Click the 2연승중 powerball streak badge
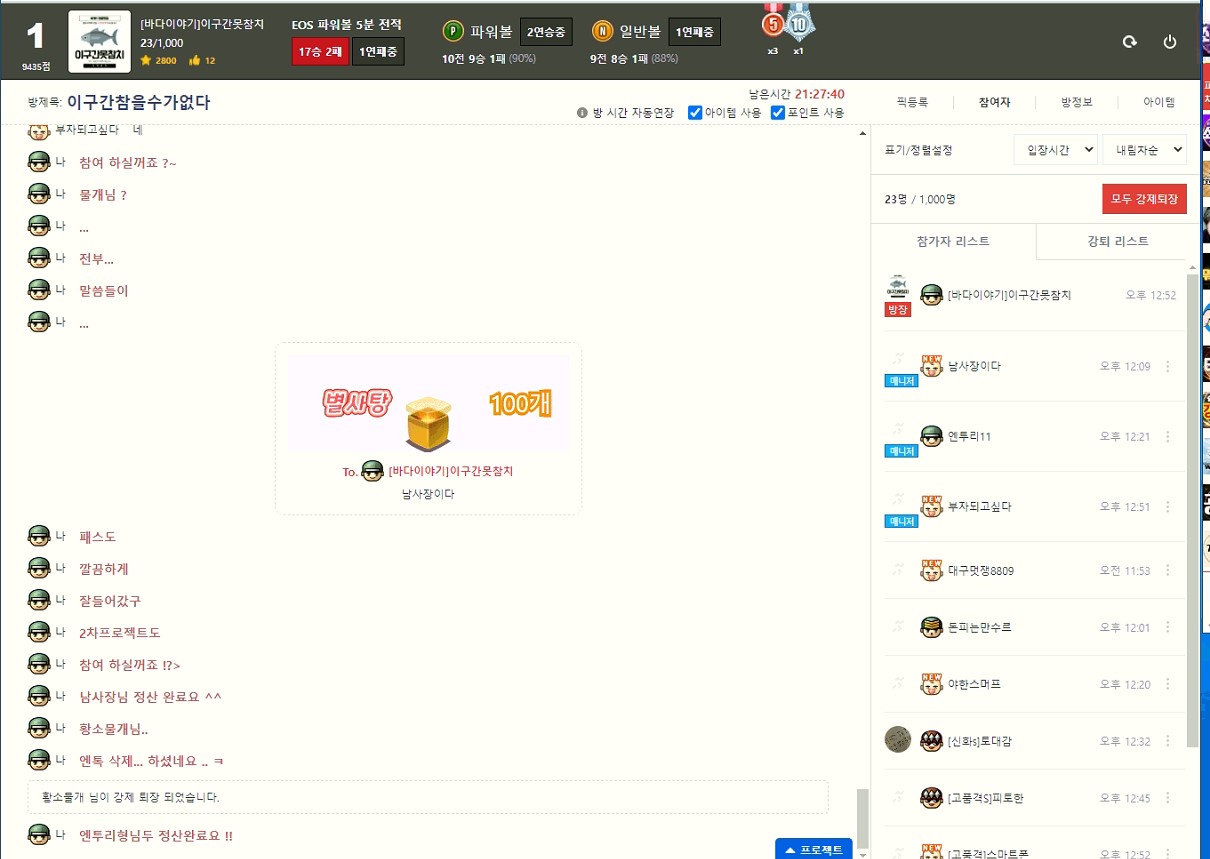Viewport: 1210px width, 859px height. coord(546,32)
